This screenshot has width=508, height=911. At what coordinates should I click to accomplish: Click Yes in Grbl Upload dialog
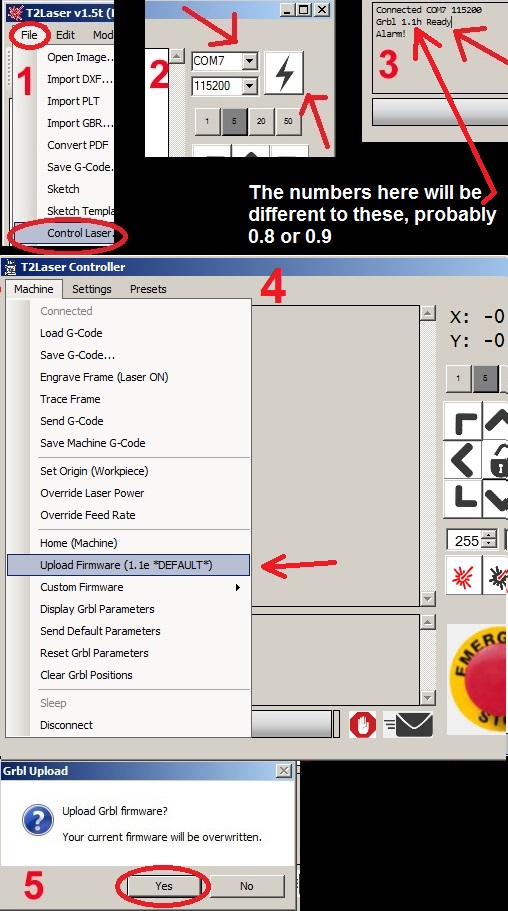(164, 885)
